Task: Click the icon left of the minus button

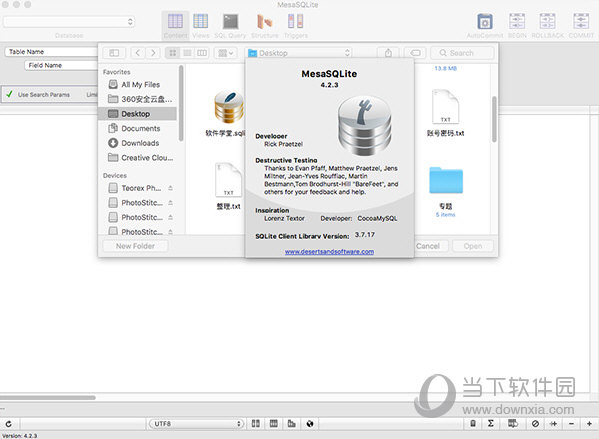Action: tap(553, 423)
